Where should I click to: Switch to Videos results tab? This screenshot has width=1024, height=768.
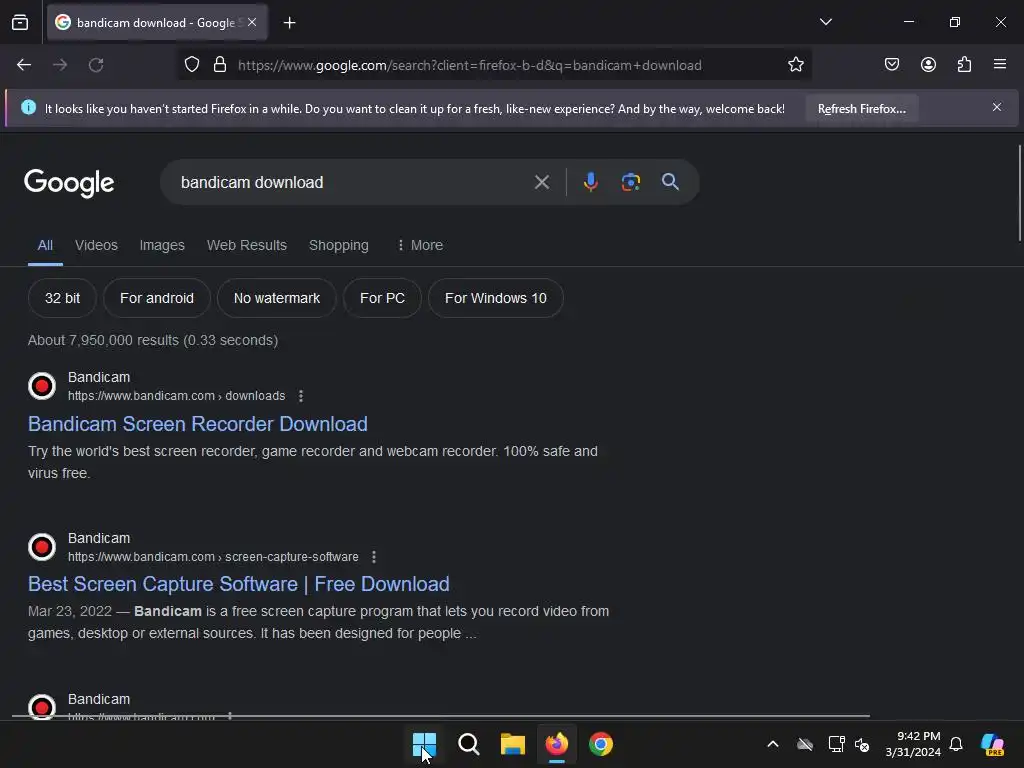point(96,246)
